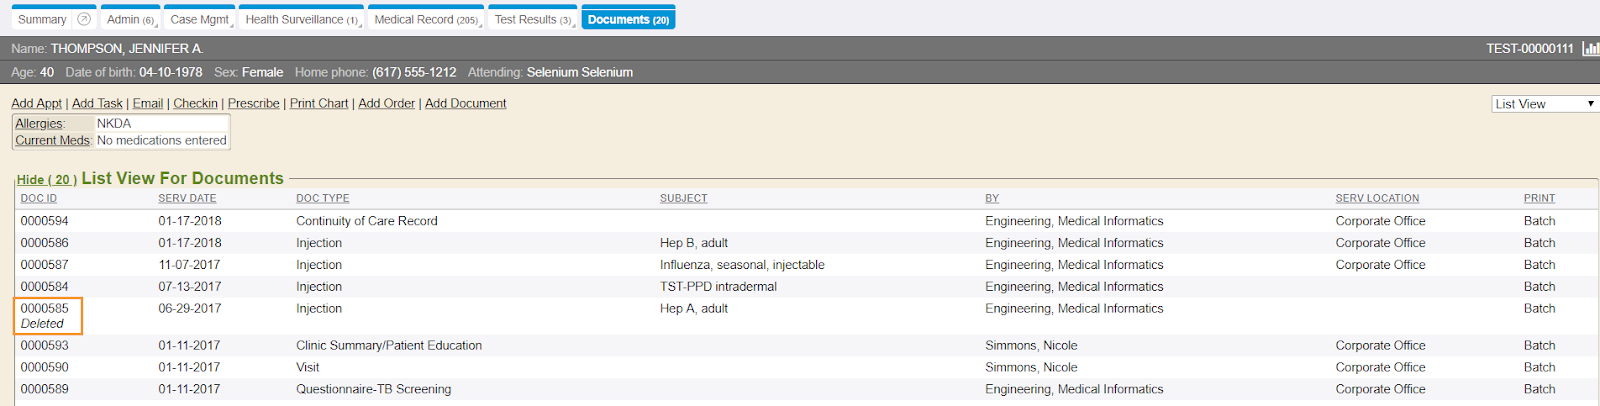Image resolution: width=1600 pixels, height=406 pixels.
Task: Click the arrow icon beside Summary tab
Action: [x=84, y=19]
